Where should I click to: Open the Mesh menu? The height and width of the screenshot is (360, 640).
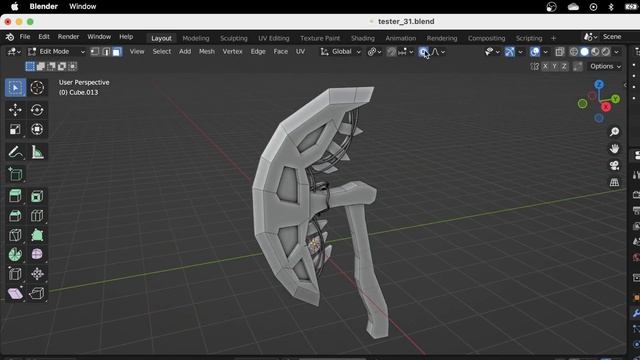click(207, 51)
